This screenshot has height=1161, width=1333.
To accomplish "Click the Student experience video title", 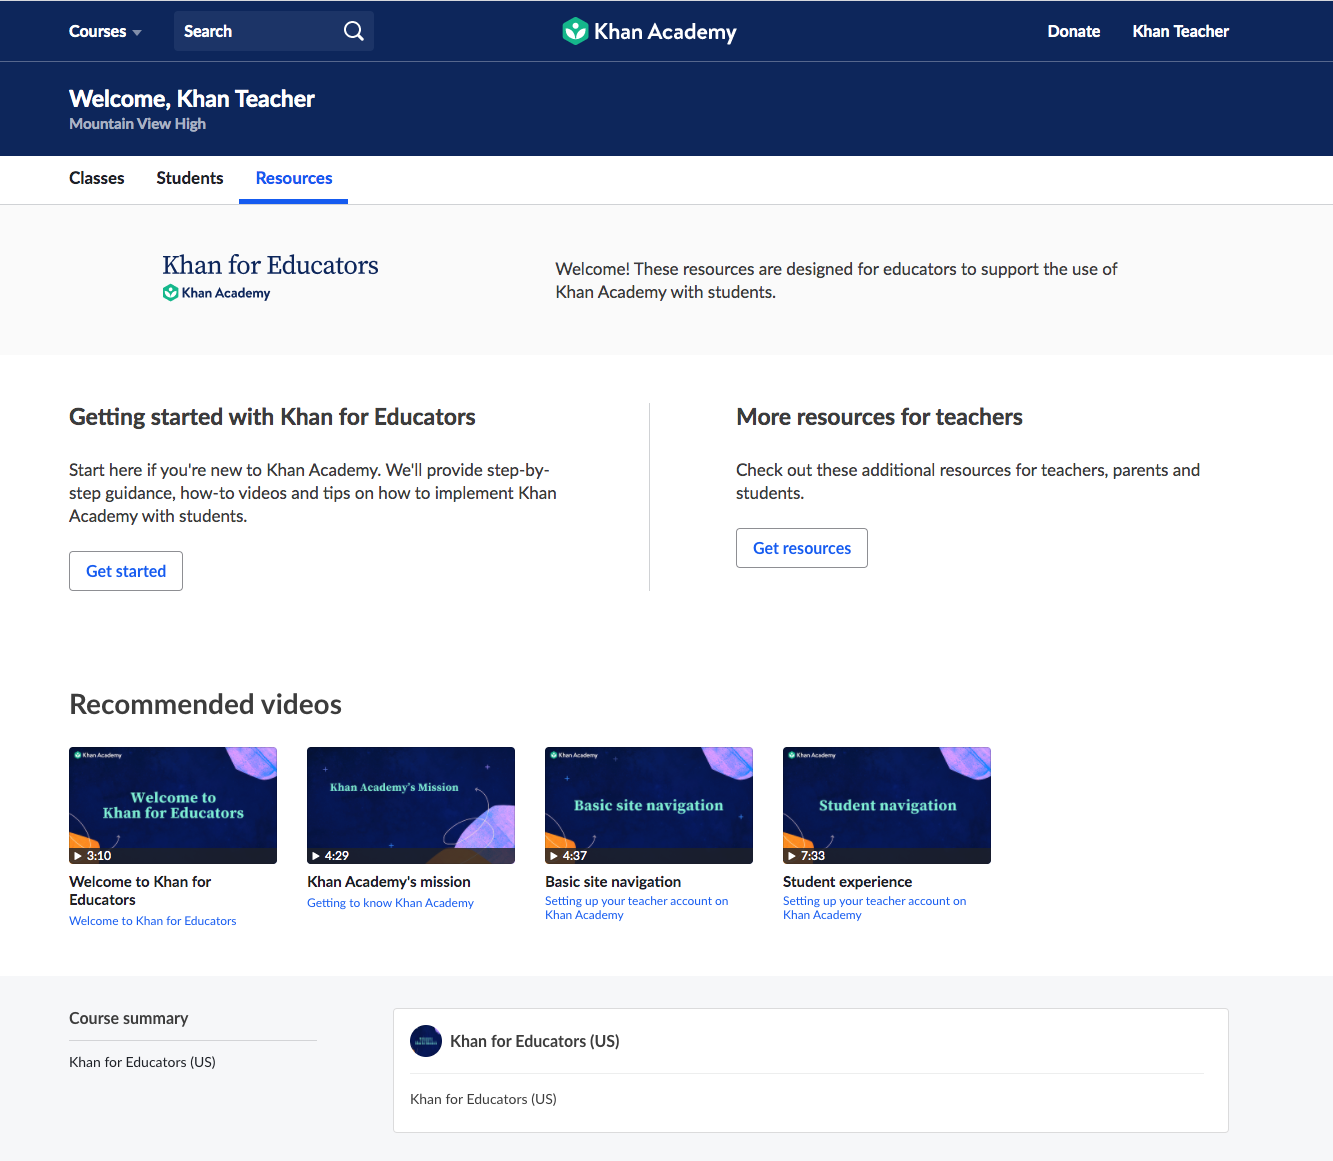I will (x=848, y=882).
